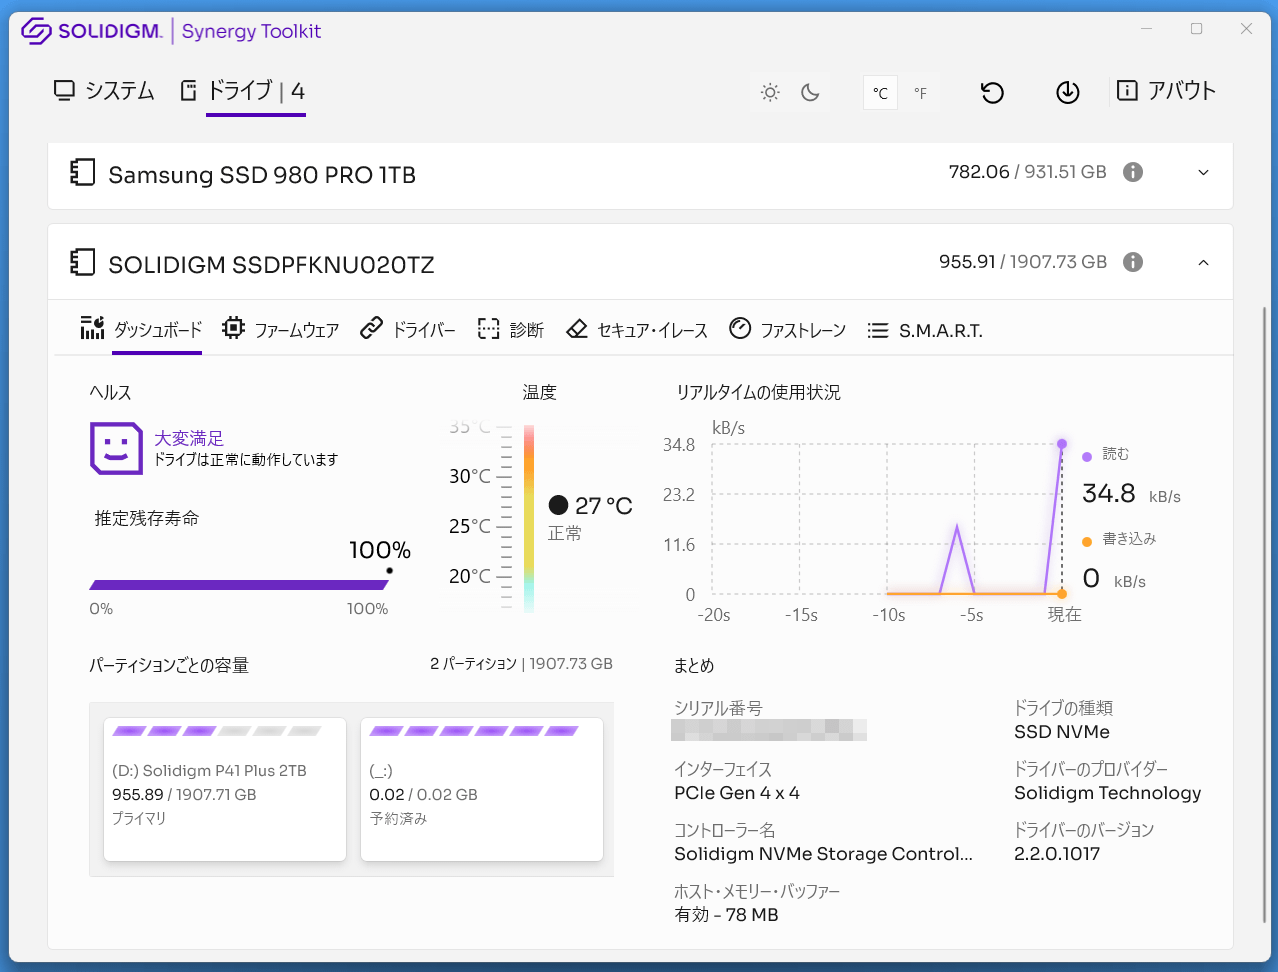
Task: Click the (D:) Solidigm P41 Plus 2TB partition card
Action: click(225, 789)
